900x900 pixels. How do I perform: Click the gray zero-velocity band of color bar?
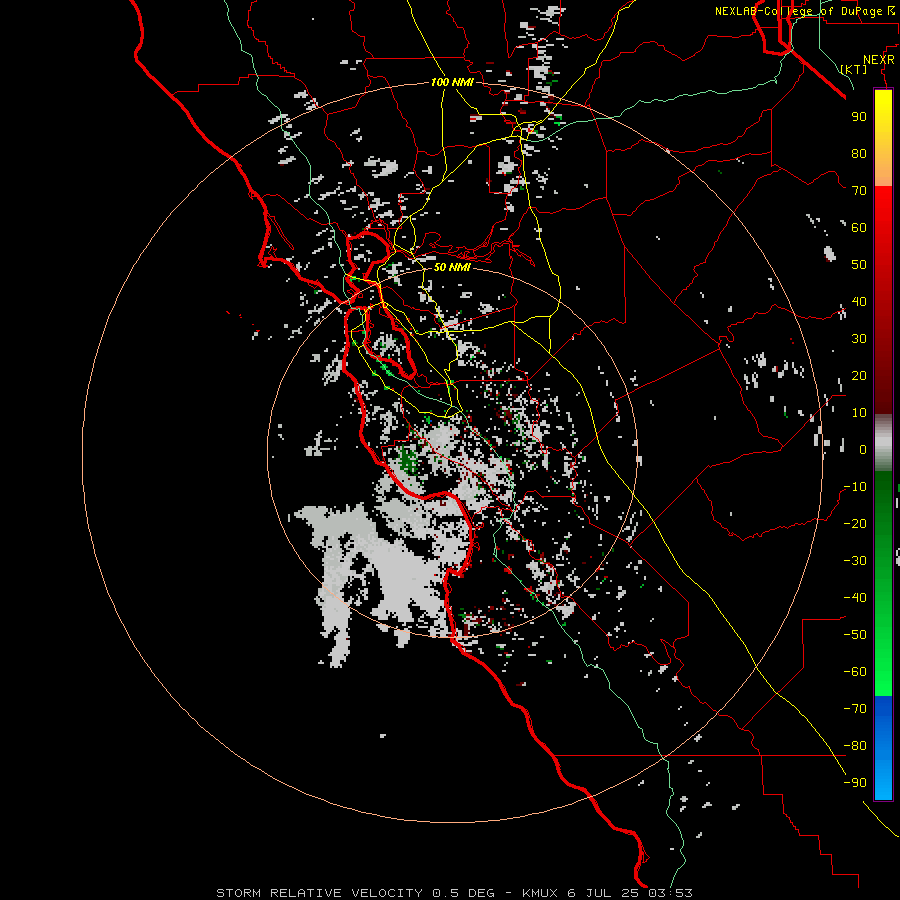pyautogui.click(x=883, y=443)
